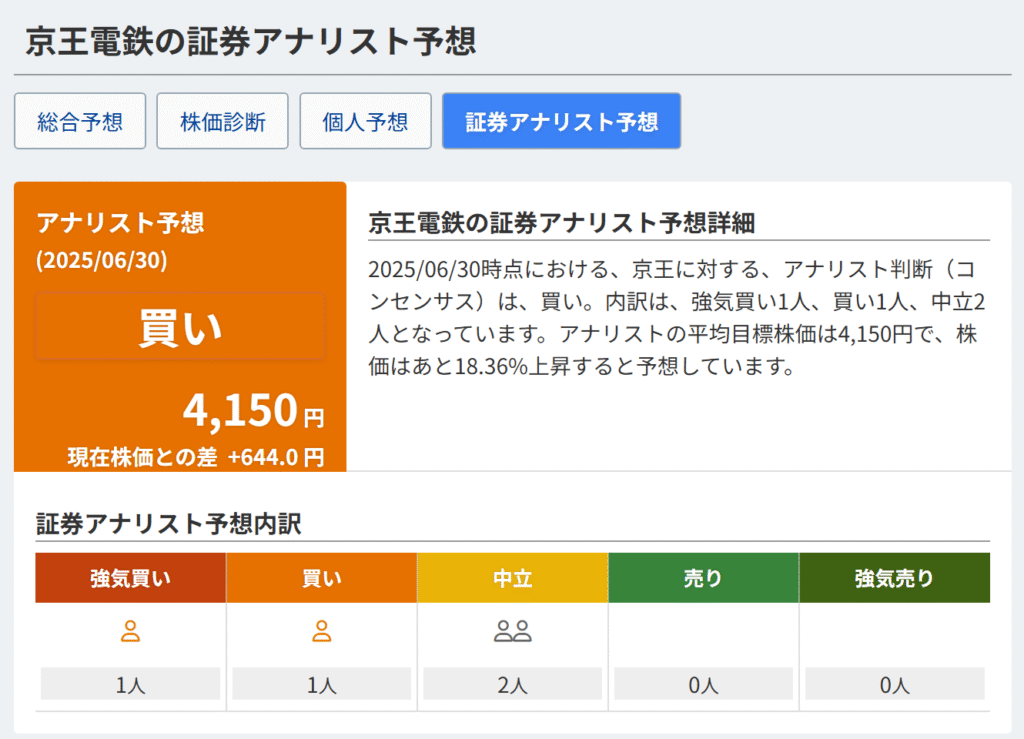Click the analyst consensus description paragraph
The image size is (1024, 739).
pos(678,318)
